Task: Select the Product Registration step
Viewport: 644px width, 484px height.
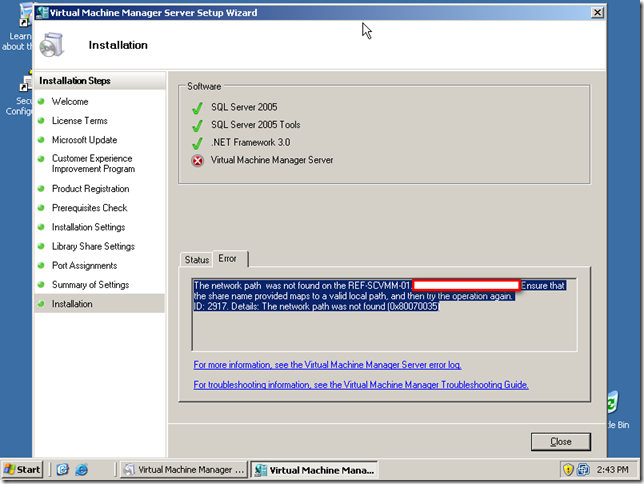Action: (90, 189)
